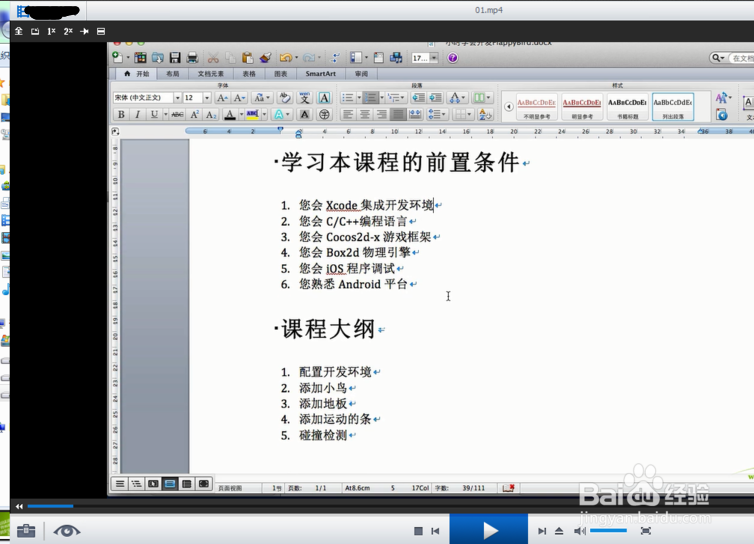Open the zoom percentage dropdown
The height and width of the screenshot is (544, 754).
434,58
